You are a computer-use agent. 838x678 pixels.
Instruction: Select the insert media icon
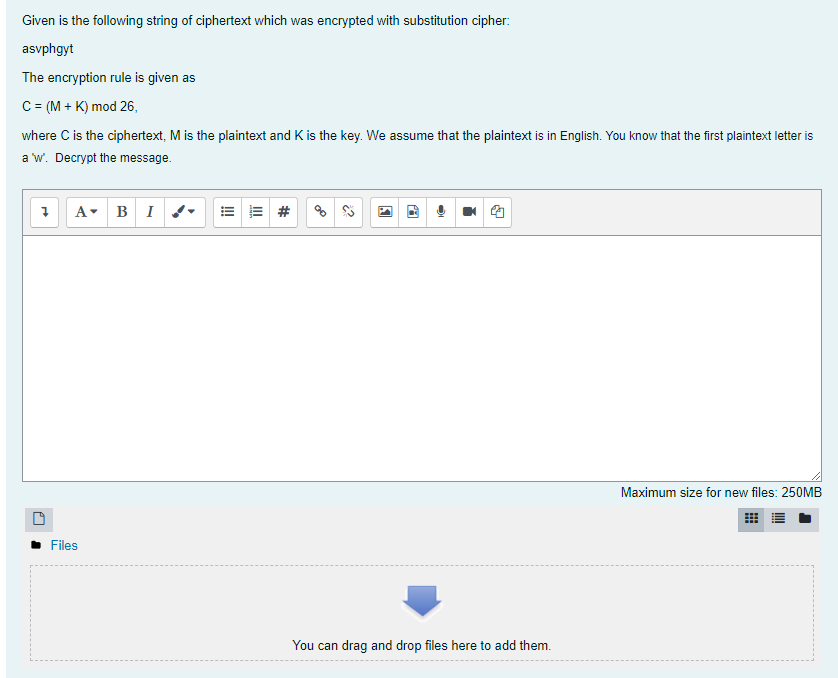tap(413, 212)
